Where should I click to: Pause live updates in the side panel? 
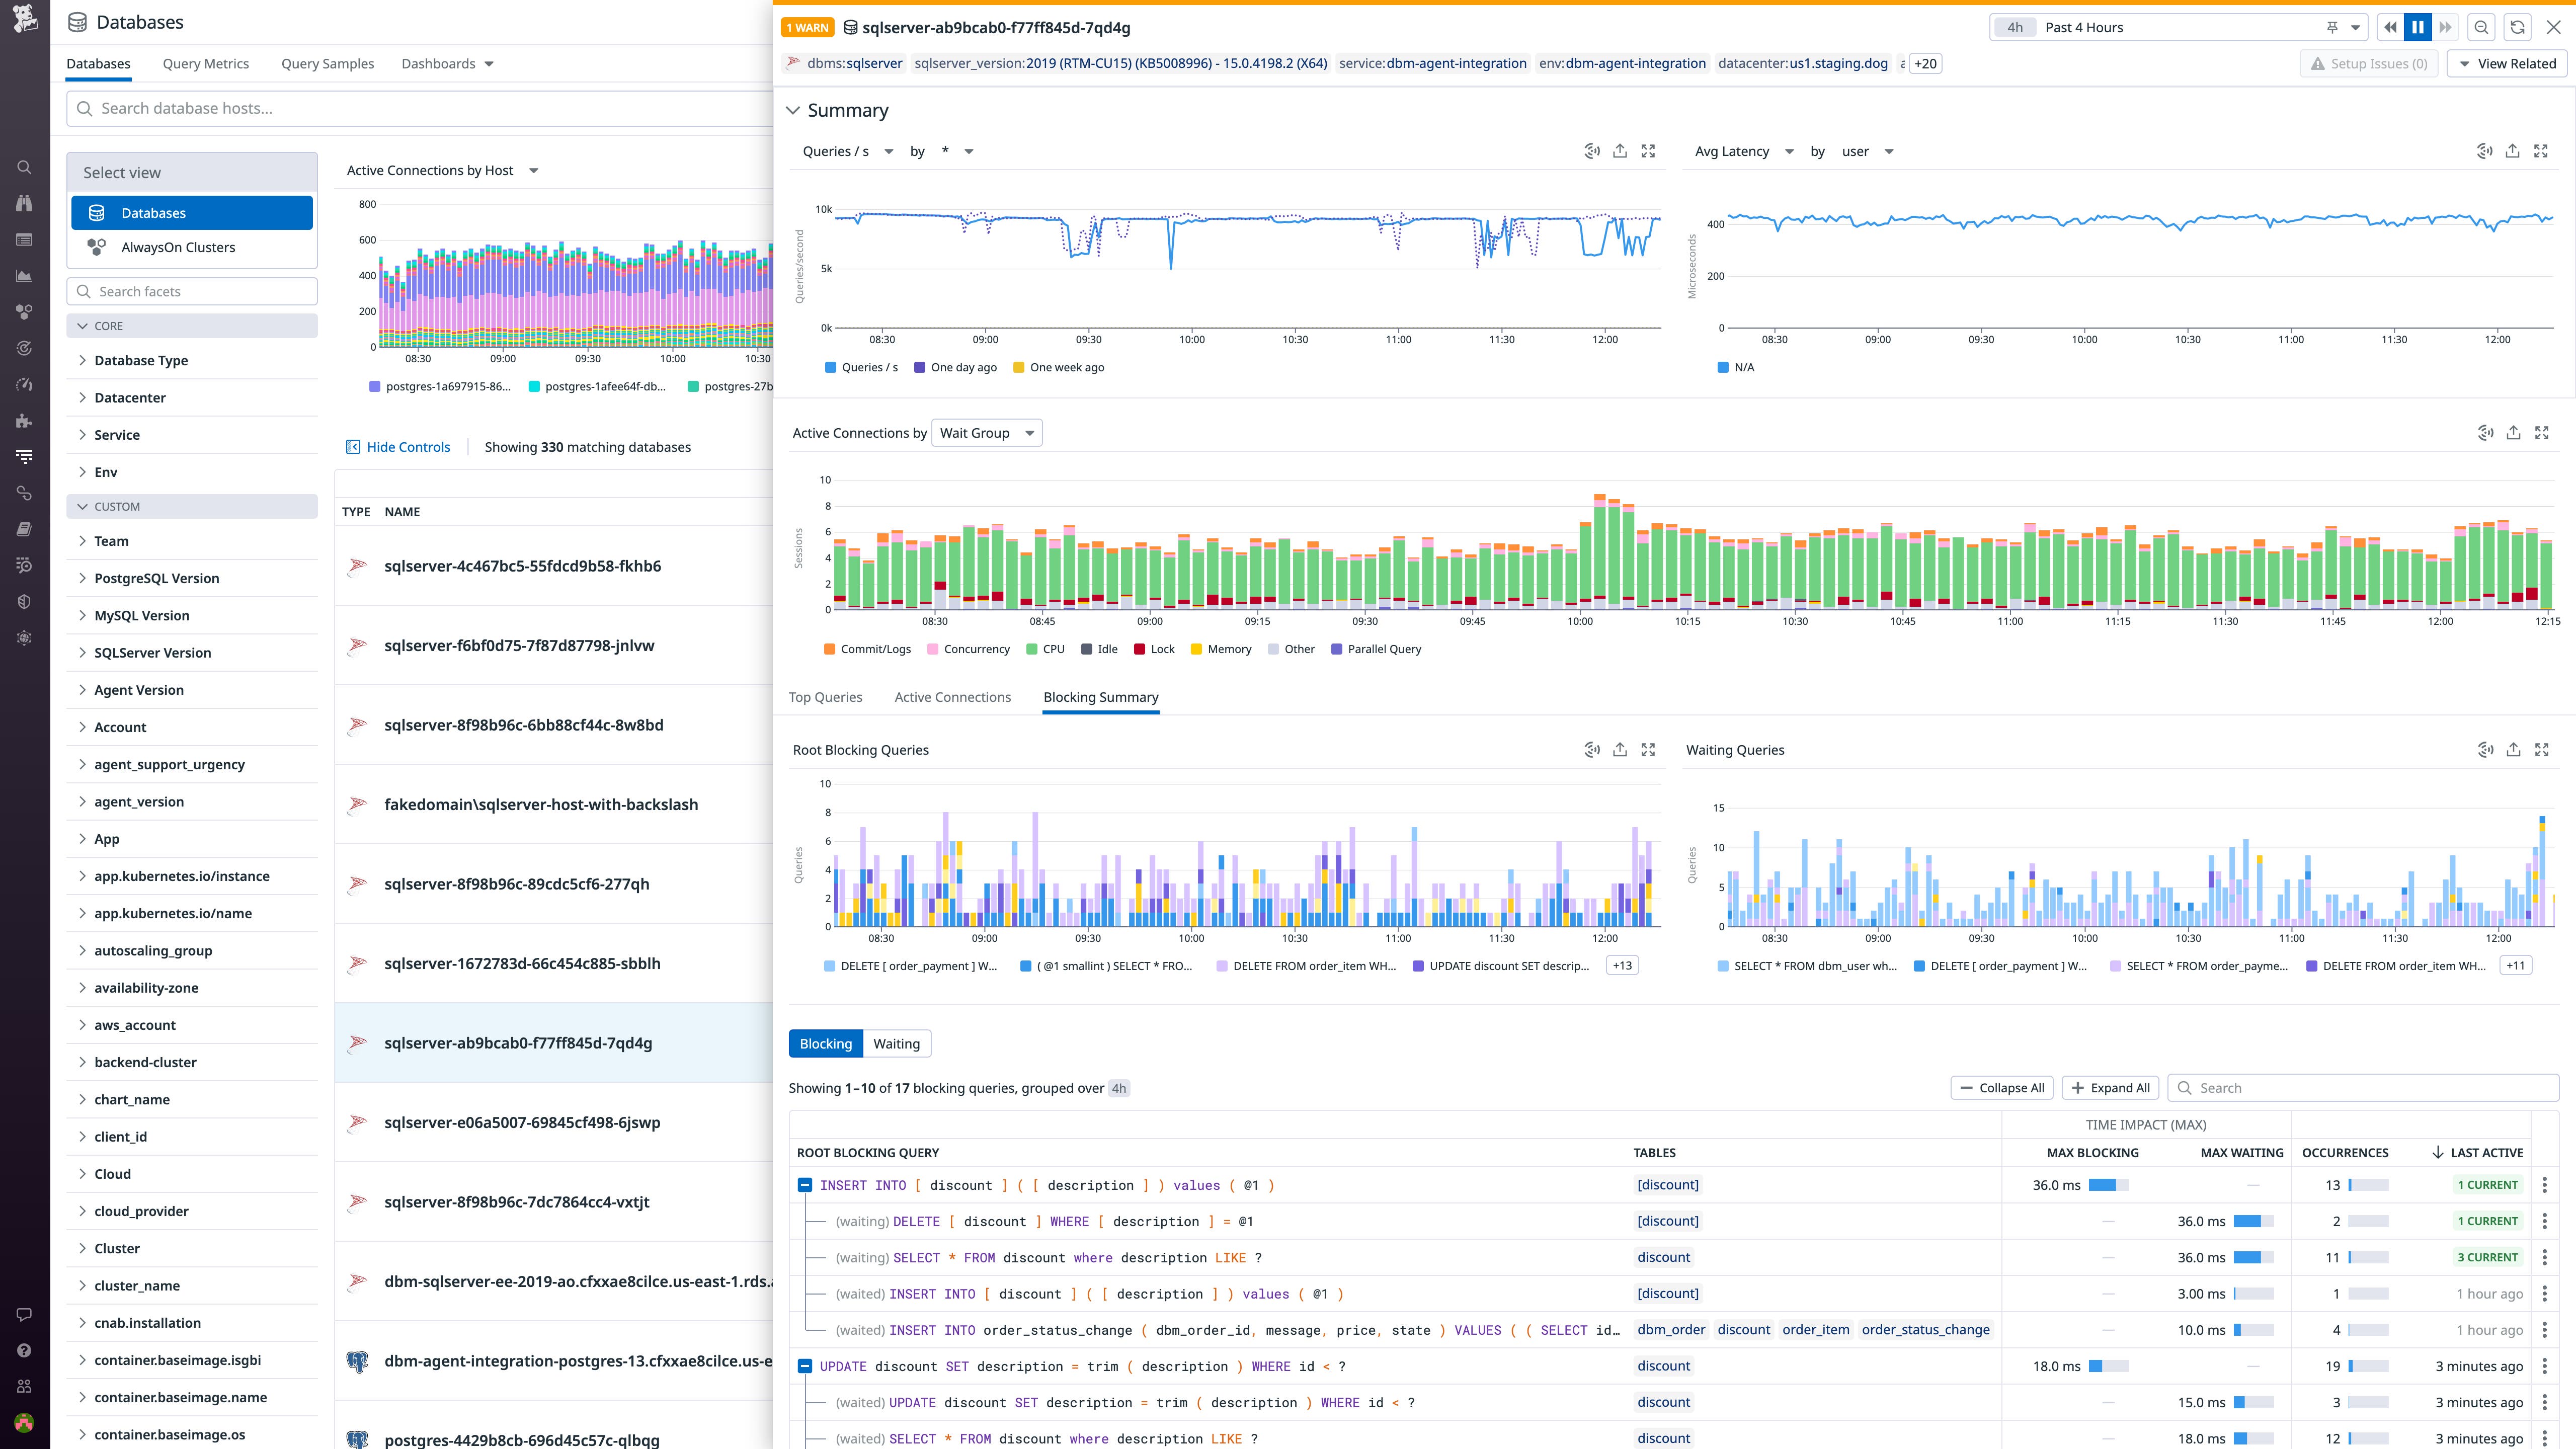point(2417,27)
